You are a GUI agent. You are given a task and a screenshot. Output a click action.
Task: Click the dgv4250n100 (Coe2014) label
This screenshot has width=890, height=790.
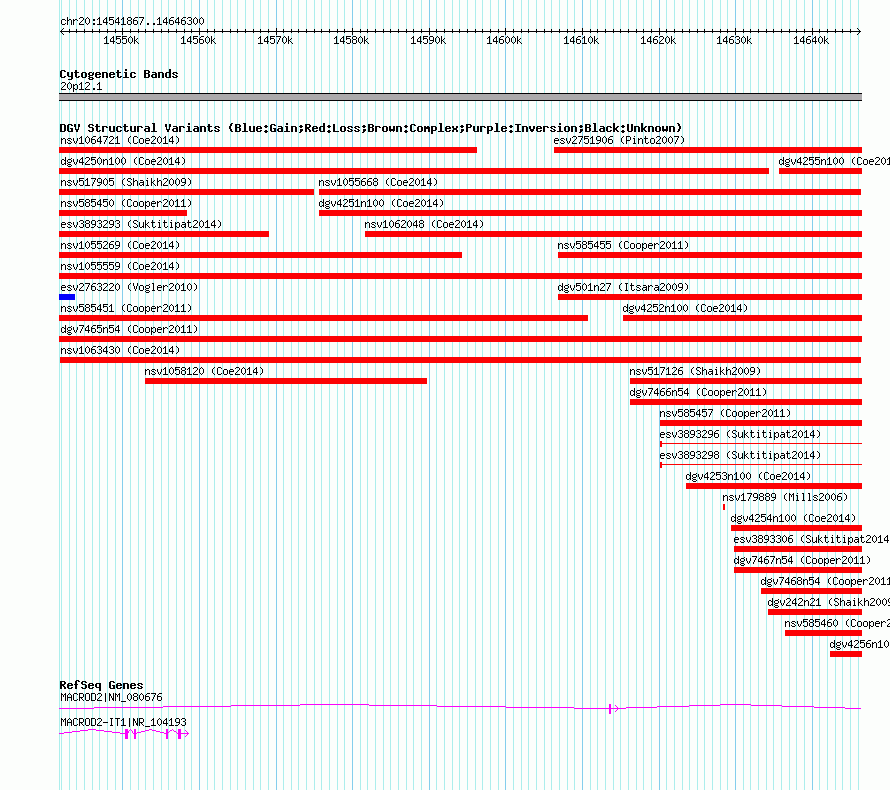(123, 161)
